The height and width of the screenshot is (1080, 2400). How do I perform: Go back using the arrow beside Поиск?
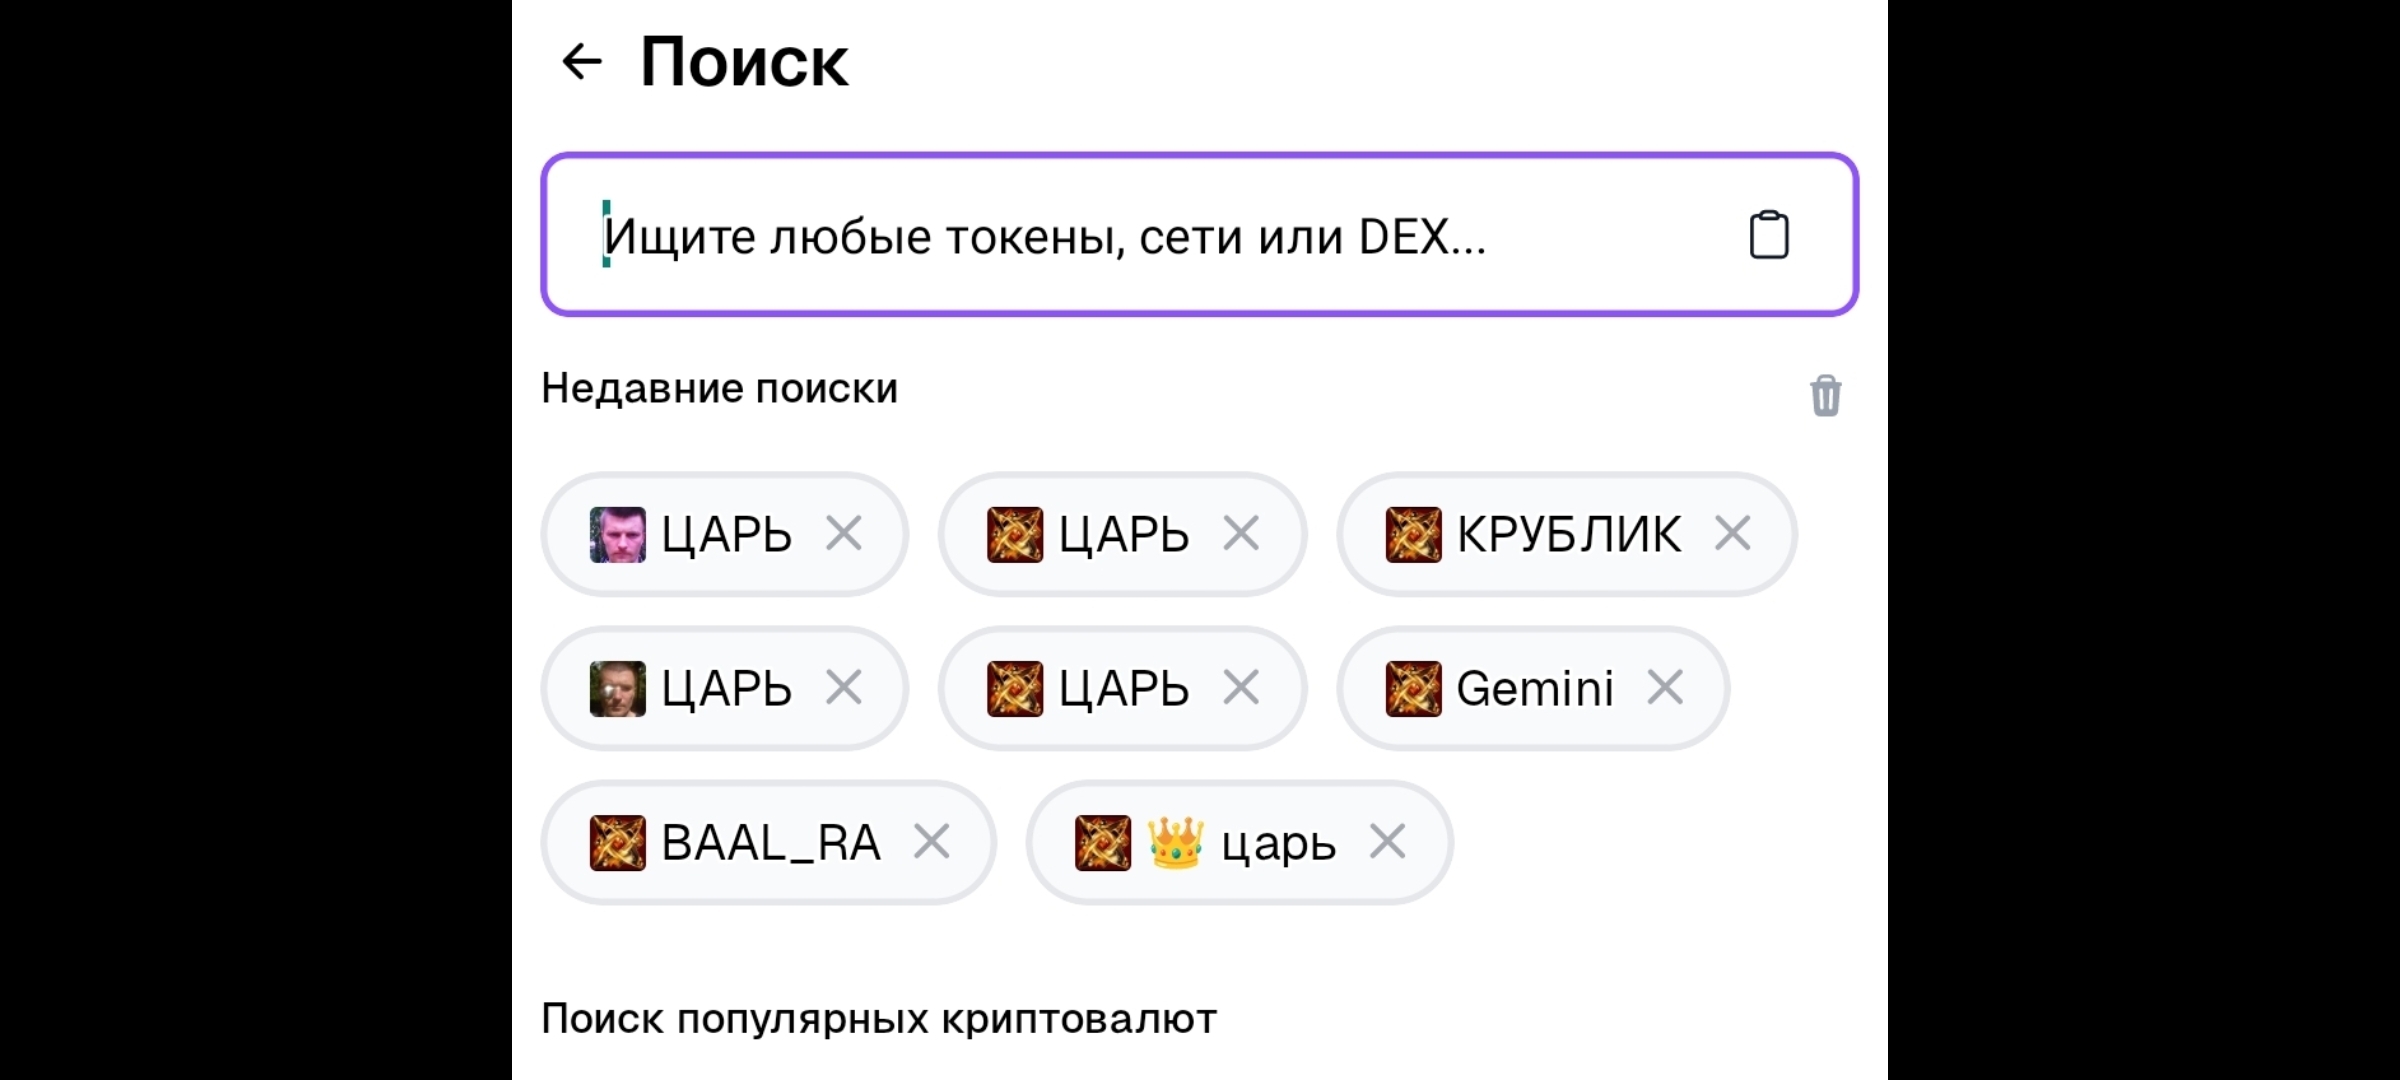[x=582, y=62]
